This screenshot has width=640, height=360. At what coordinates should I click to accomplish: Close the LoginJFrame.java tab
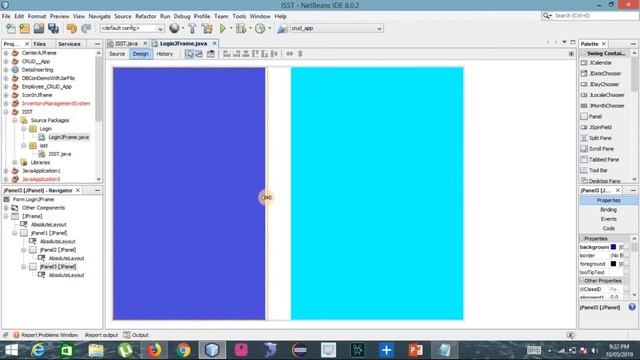click(215, 43)
